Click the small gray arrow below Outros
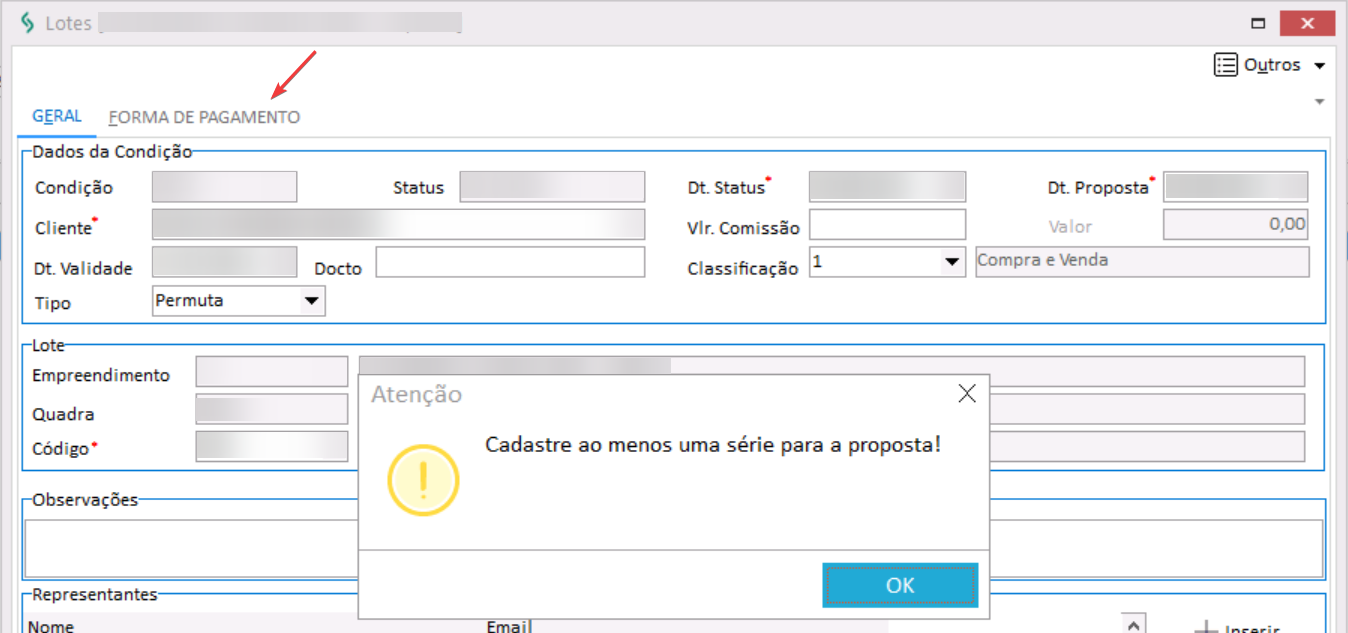The height and width of the screenshot is (633, 1348). click(1319, 102)
